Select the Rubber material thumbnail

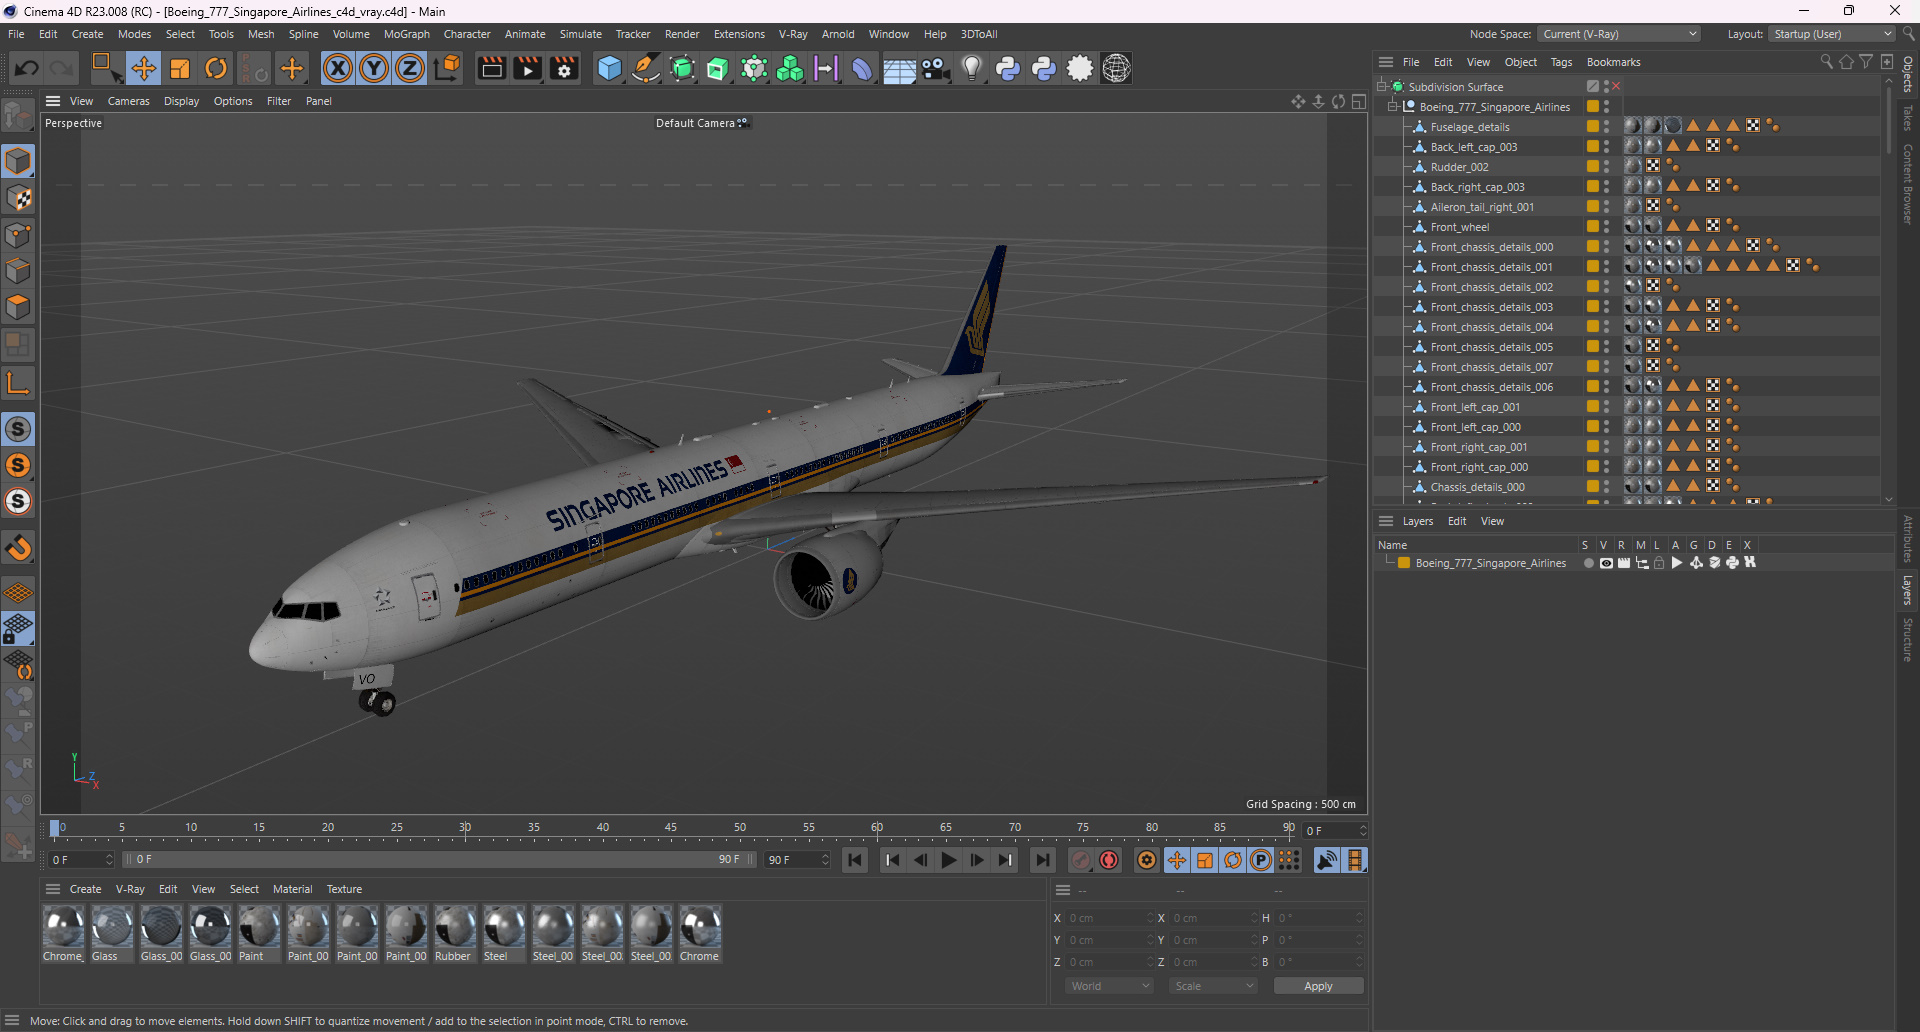pyautogui.click(x=454, y=927)
